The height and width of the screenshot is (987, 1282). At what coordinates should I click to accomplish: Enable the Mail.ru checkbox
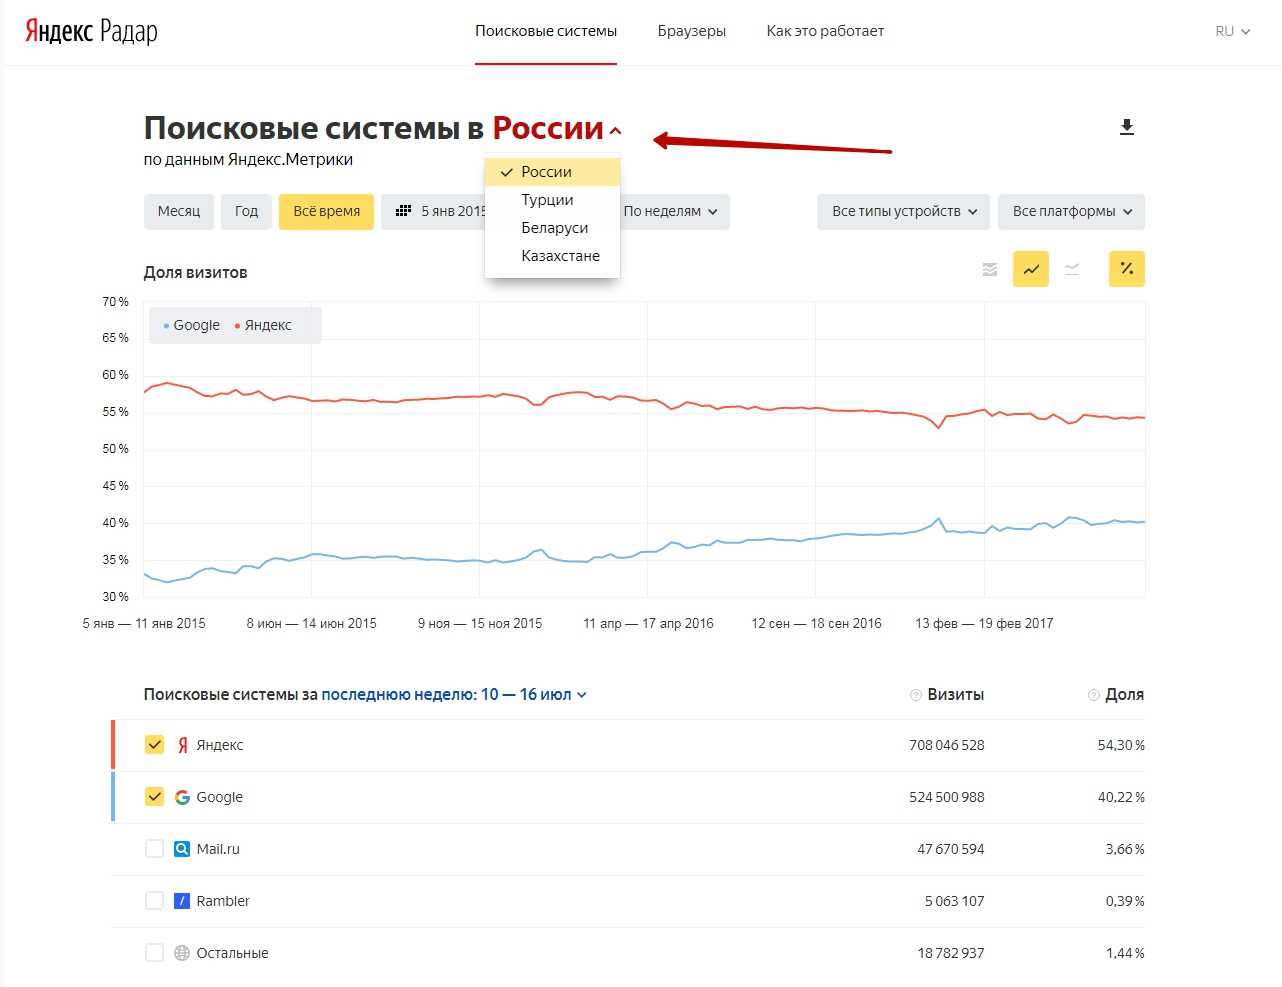pyautogui.click(x=154, y=849)
